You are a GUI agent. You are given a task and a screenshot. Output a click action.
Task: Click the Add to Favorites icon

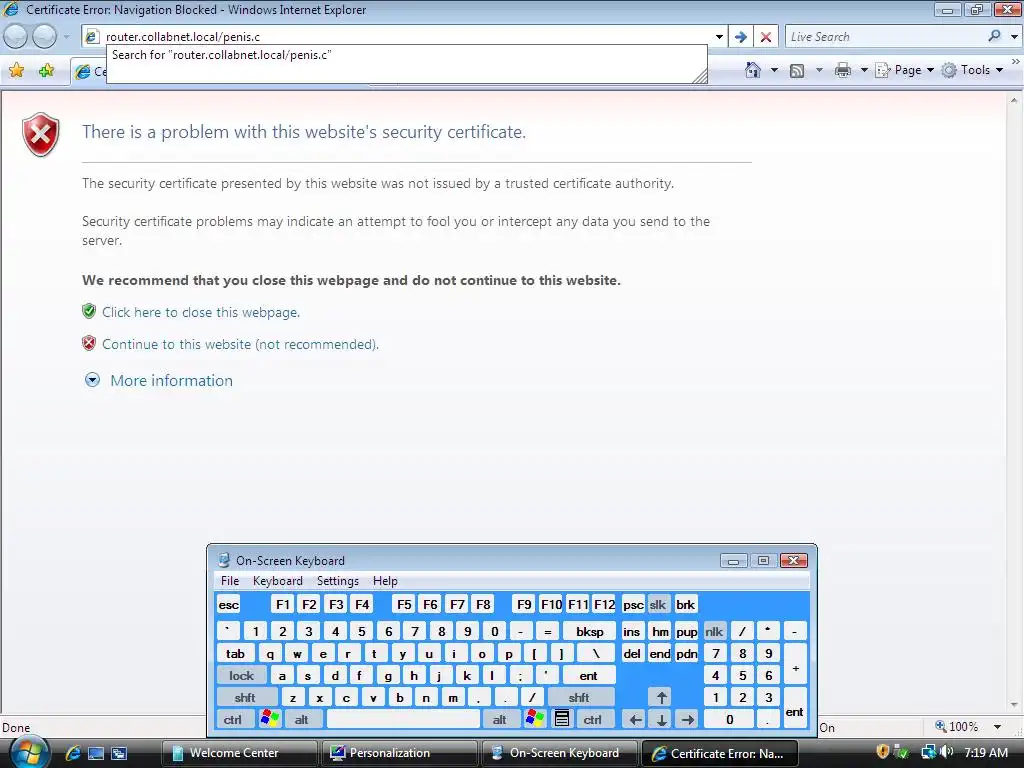pyautogui.click(x=46, y=70)
